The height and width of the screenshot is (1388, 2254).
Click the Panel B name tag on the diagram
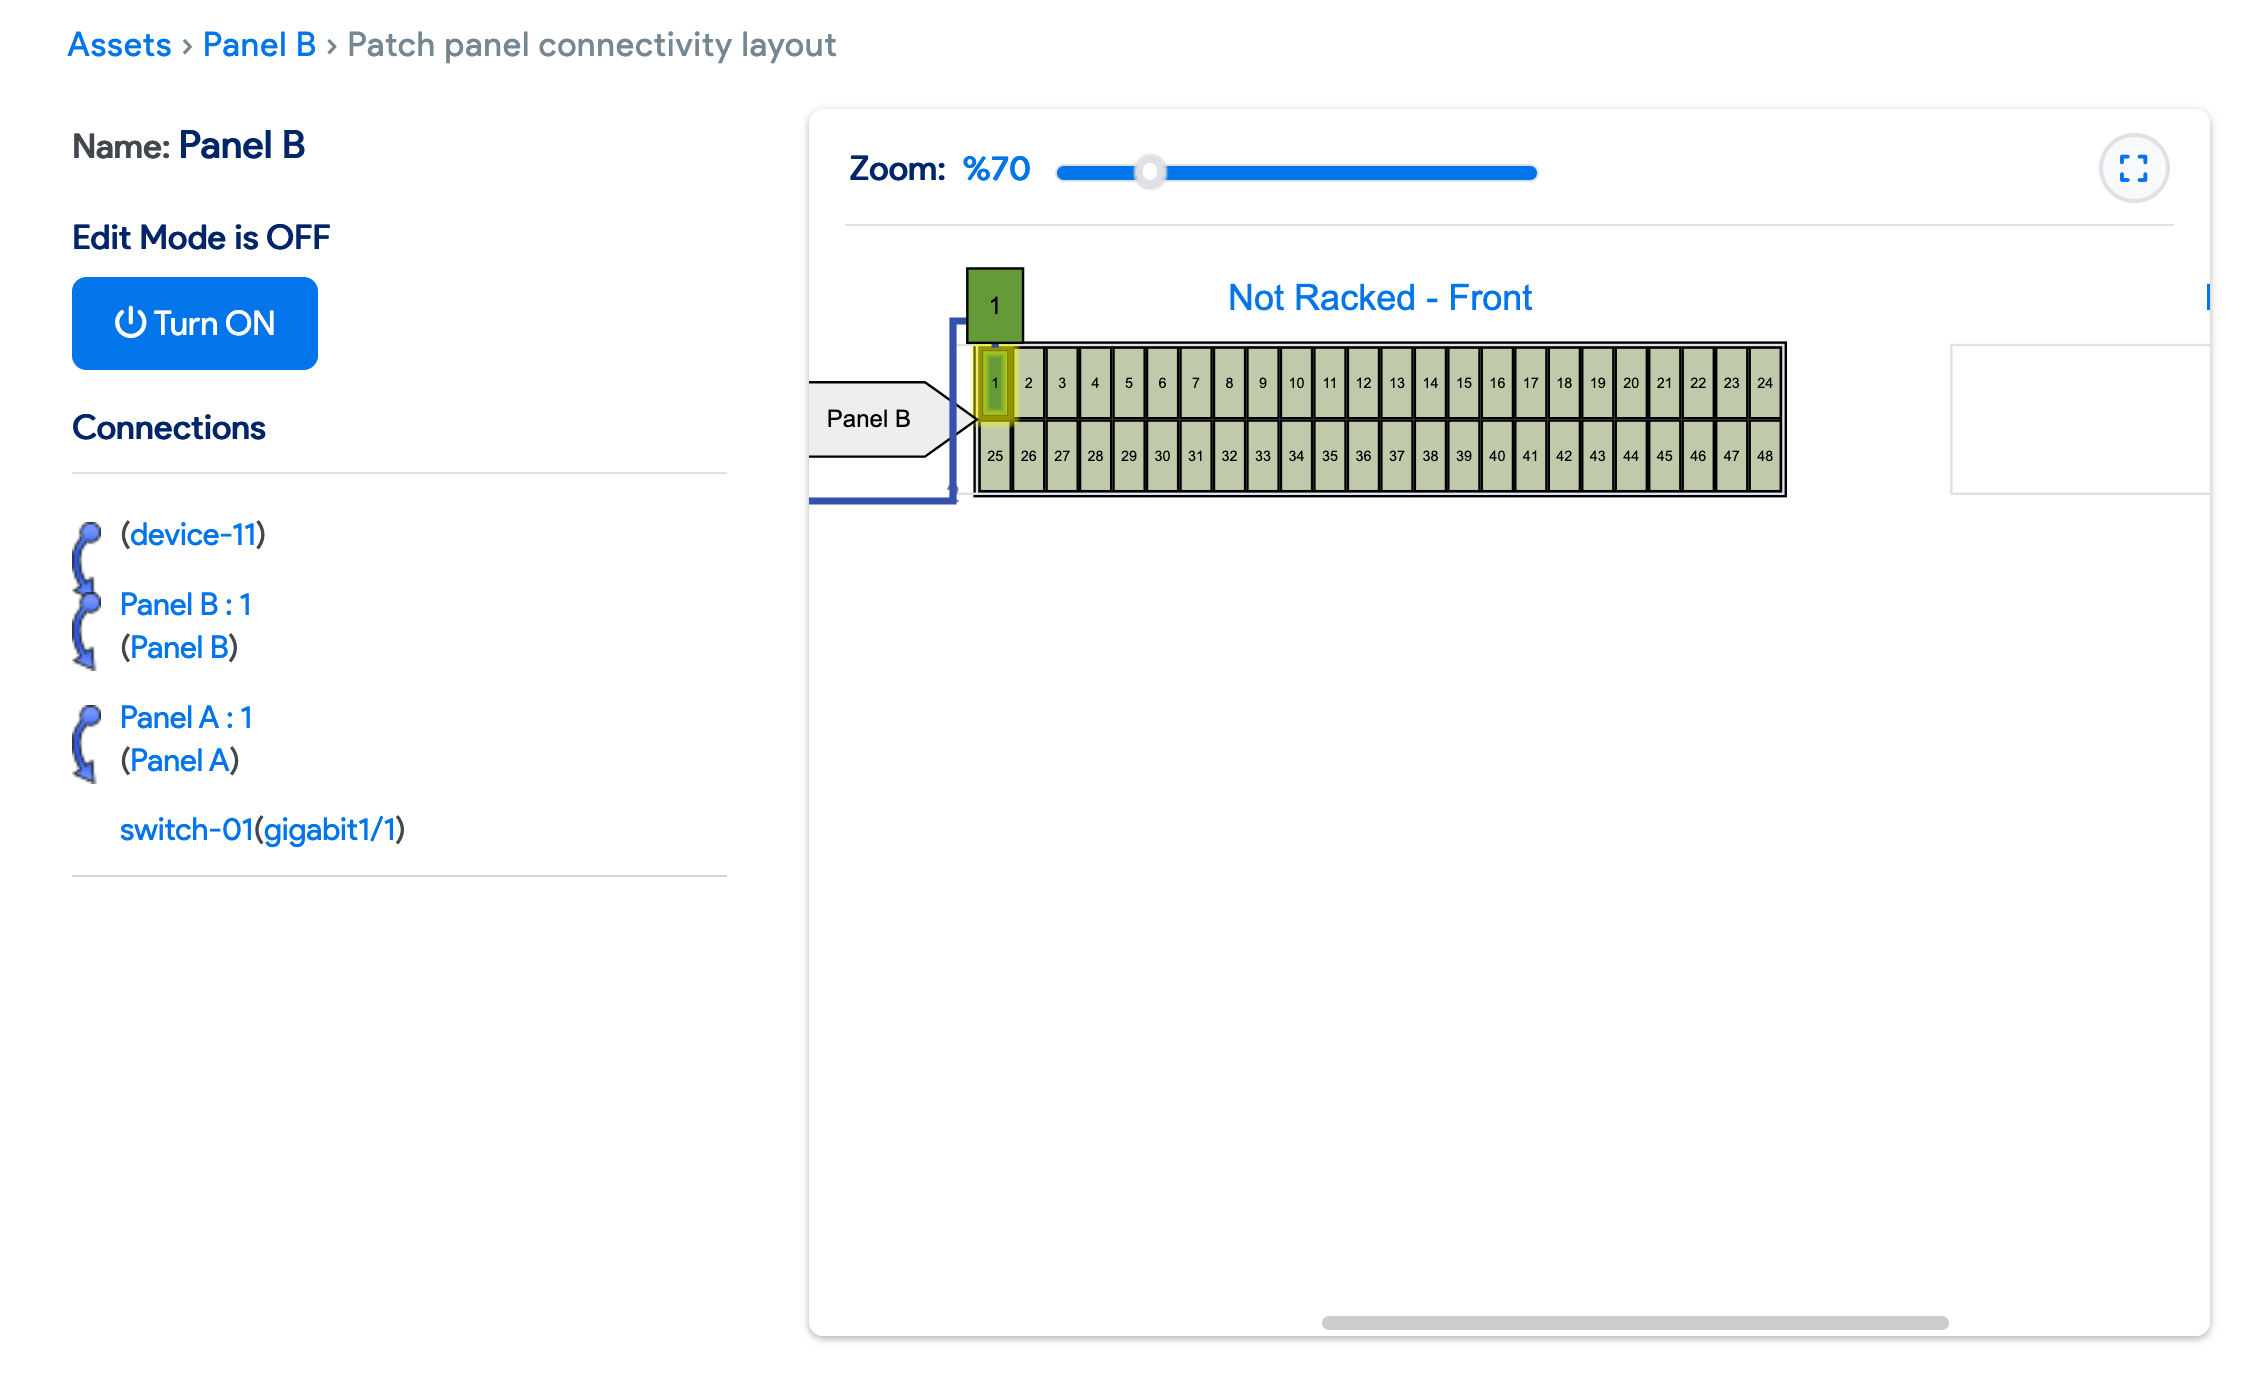coord(869,418)
